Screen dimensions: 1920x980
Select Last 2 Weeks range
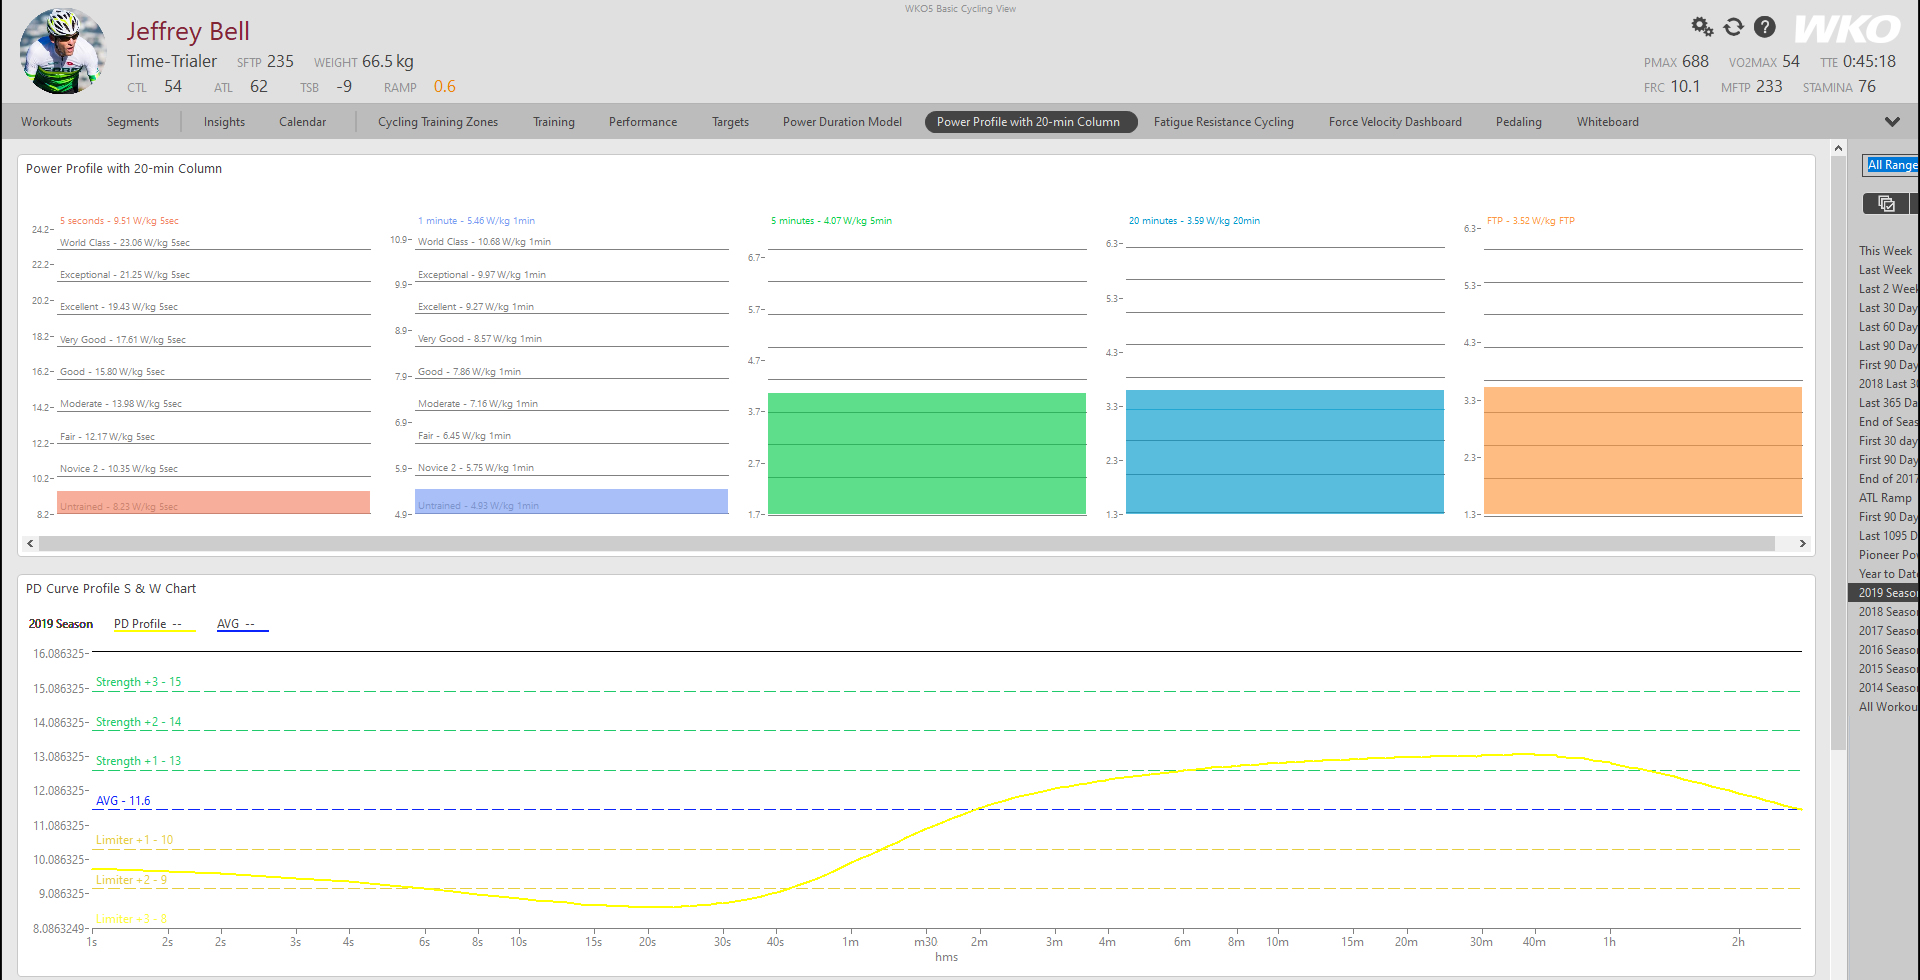coord(1888,289)
